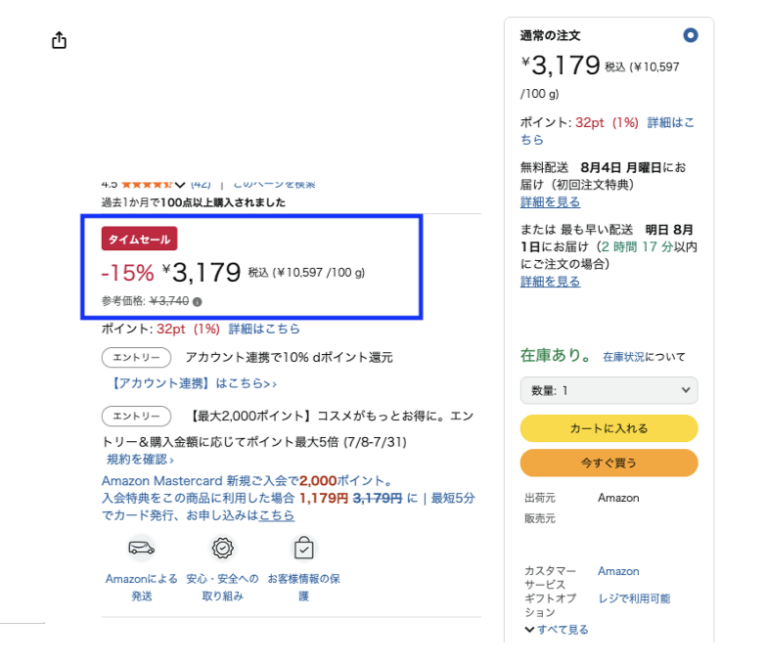Click the 在庫状況 link
This screenshot has height=662, width=768.
pos(622,357)
